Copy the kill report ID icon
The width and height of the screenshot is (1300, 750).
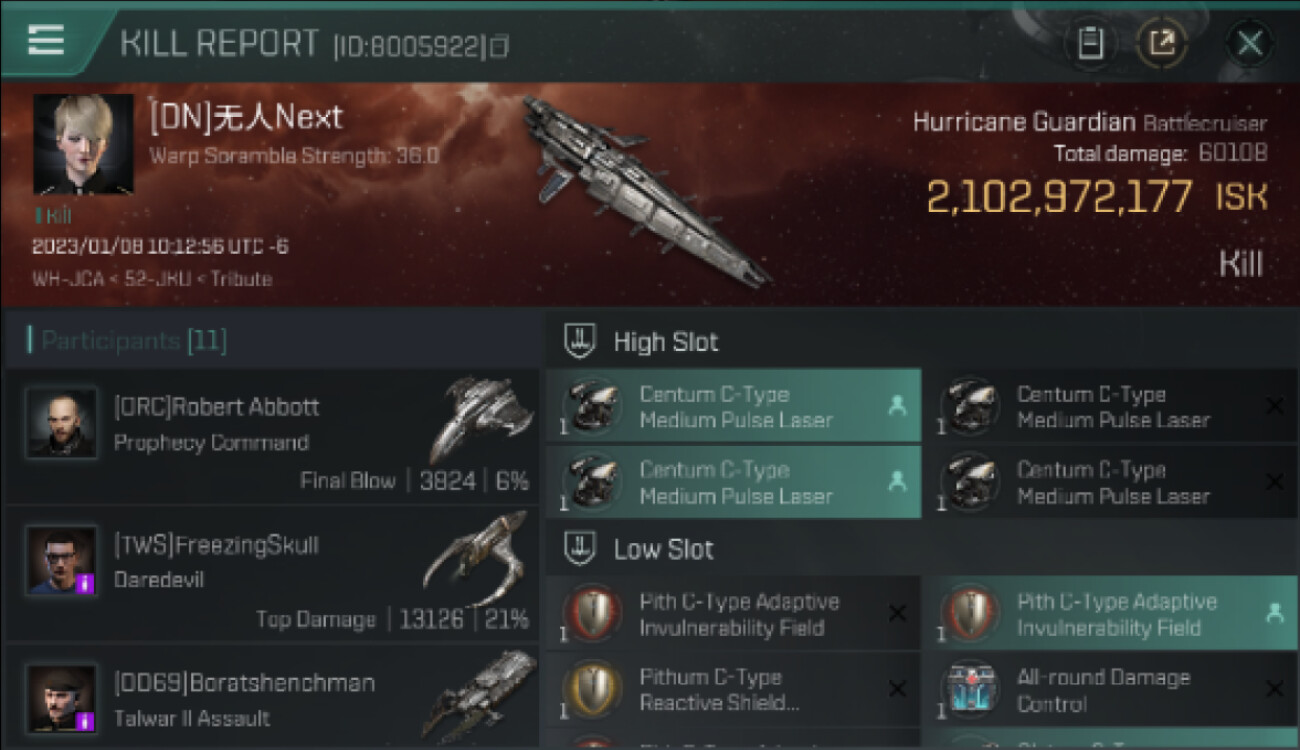[x=501, y=46]
